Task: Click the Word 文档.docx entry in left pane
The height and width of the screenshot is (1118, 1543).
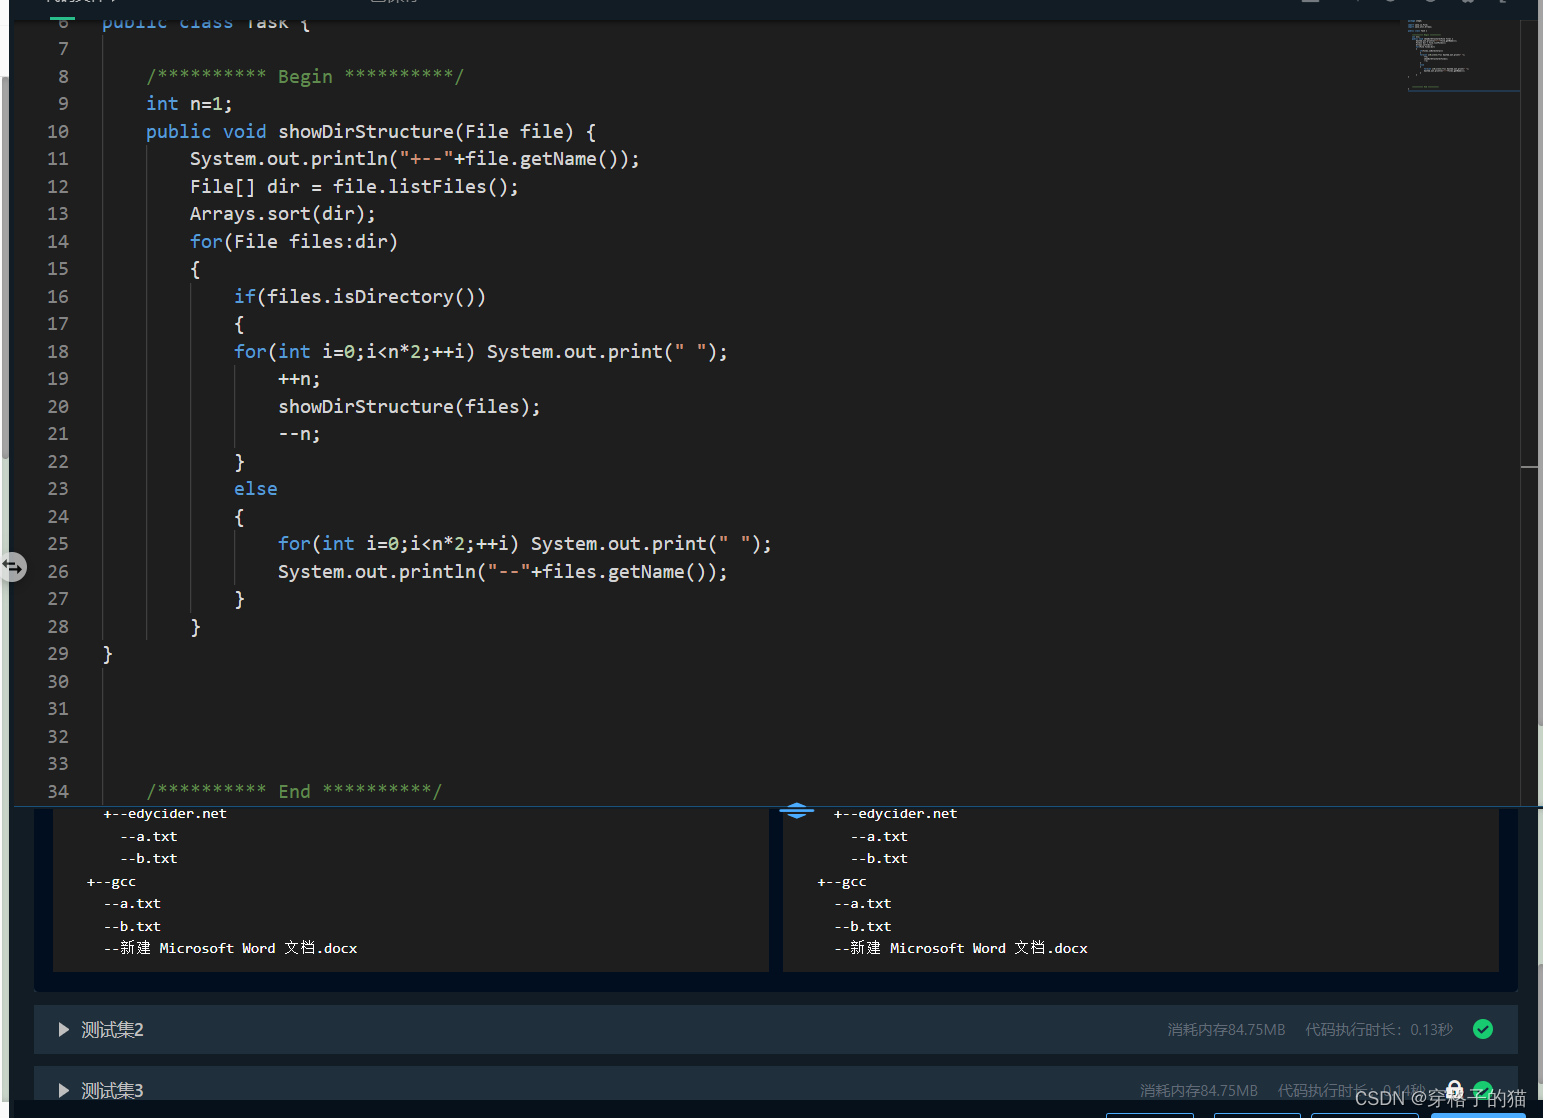Action: pyautogui.click(x=231, y=948)
